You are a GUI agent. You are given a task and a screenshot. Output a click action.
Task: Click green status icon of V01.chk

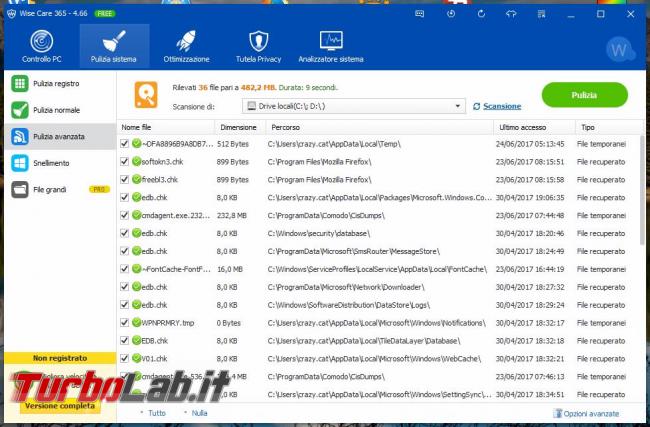[137, 358]
